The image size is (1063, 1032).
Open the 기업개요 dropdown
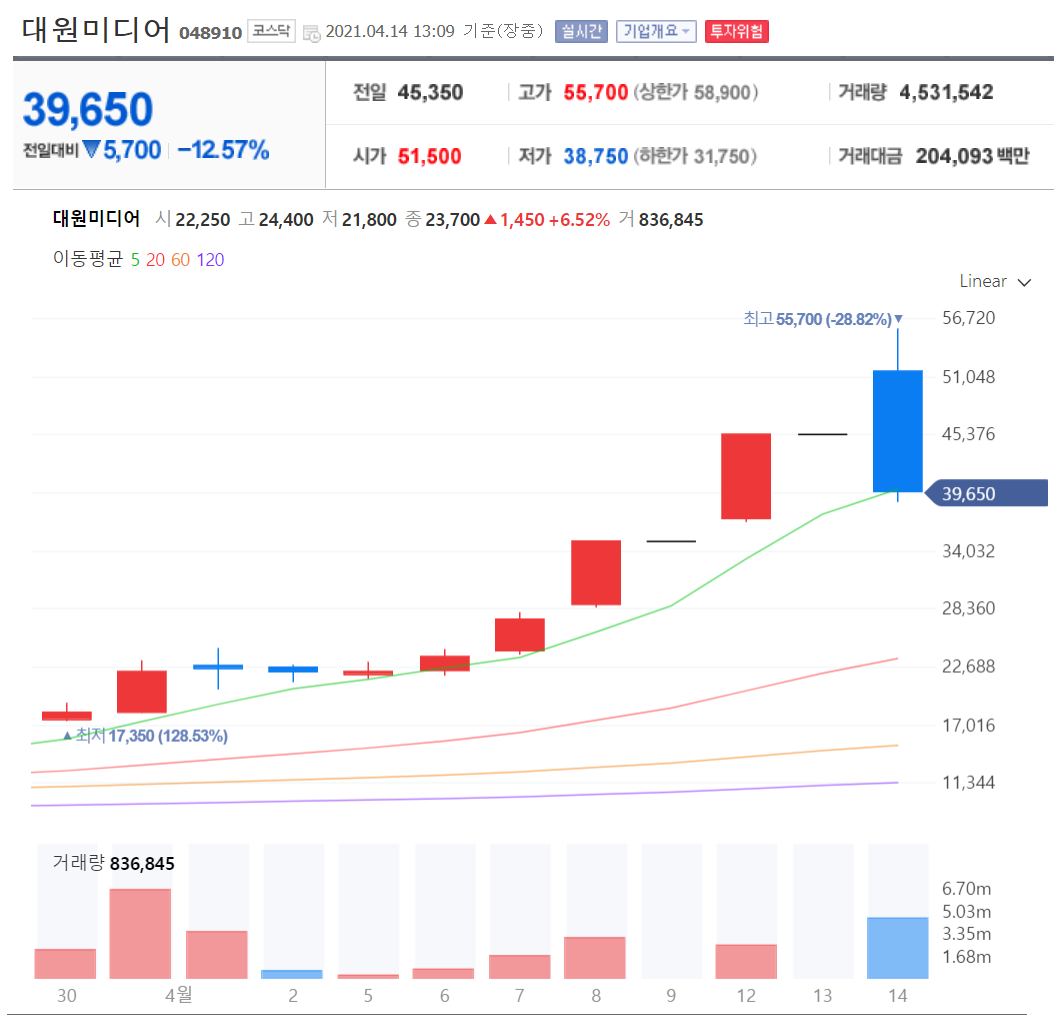pos(656,31)
